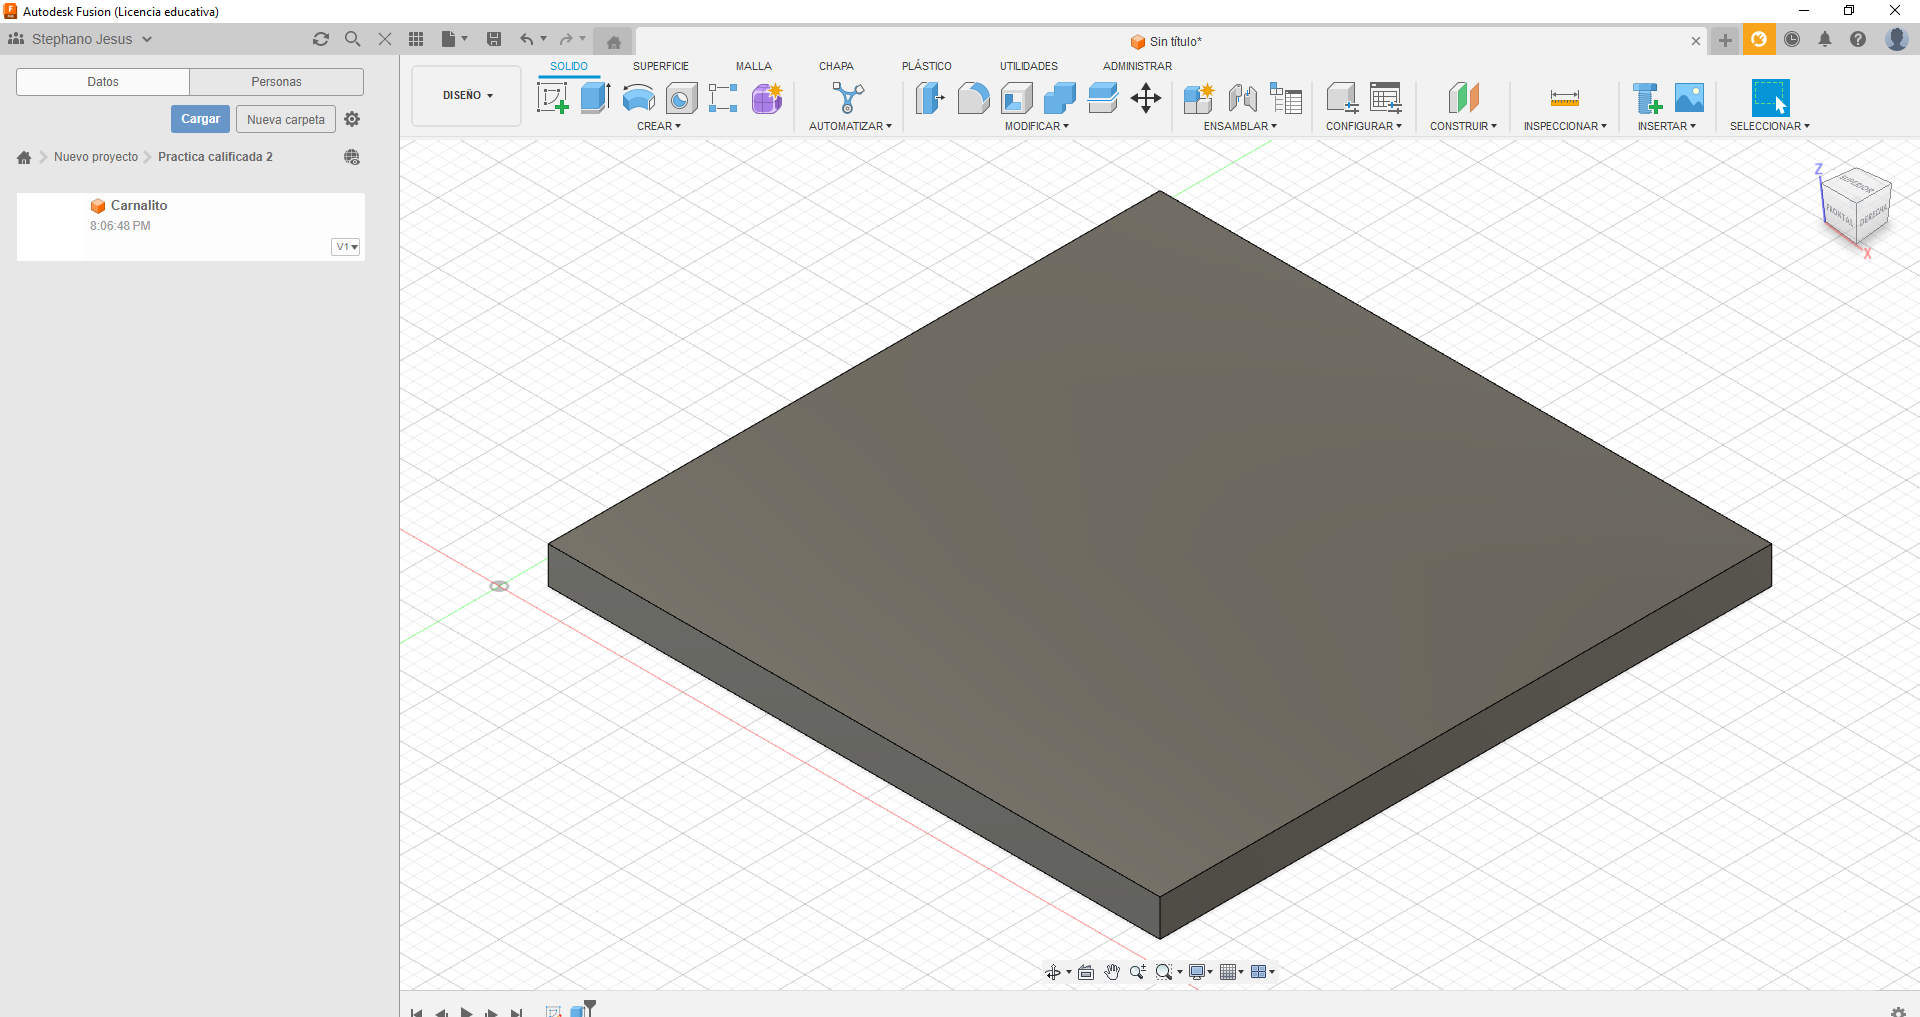Expand the AUTOMATIZAR menu
Viewport: 1920px width, 1017px height.
(x=850, y=126)
